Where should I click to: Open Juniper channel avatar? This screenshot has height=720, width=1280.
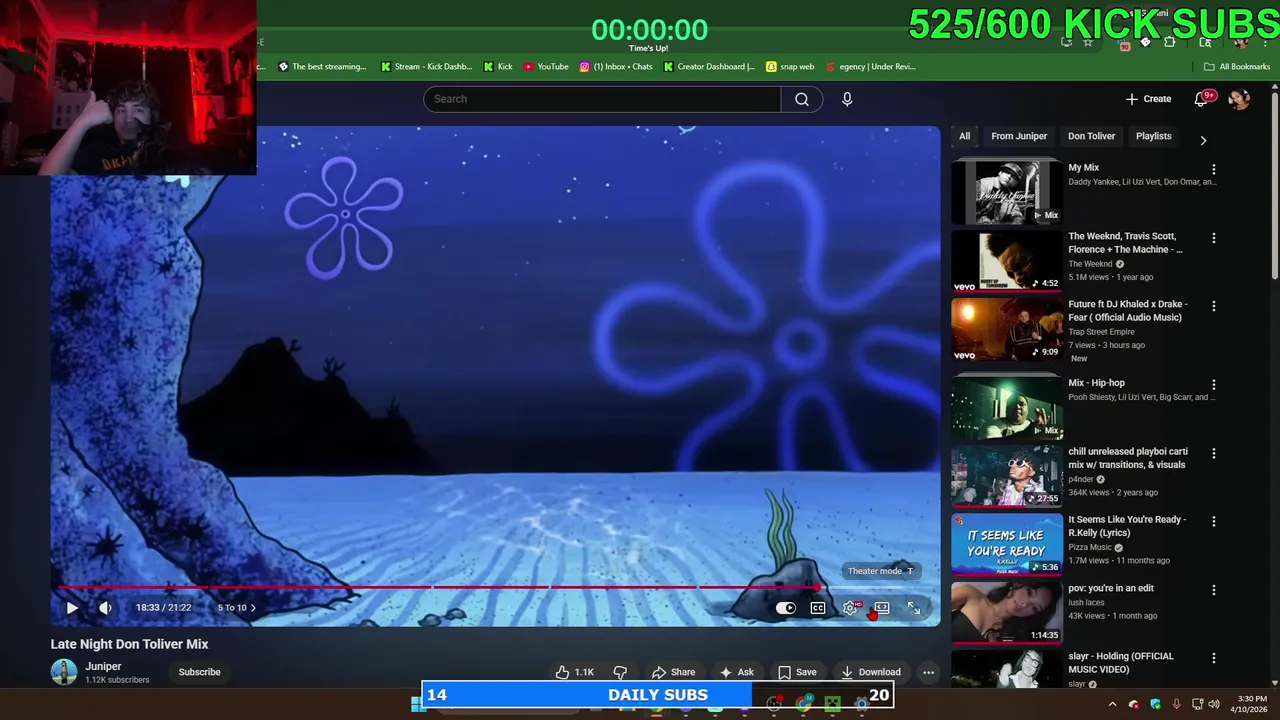pos(64,672)
